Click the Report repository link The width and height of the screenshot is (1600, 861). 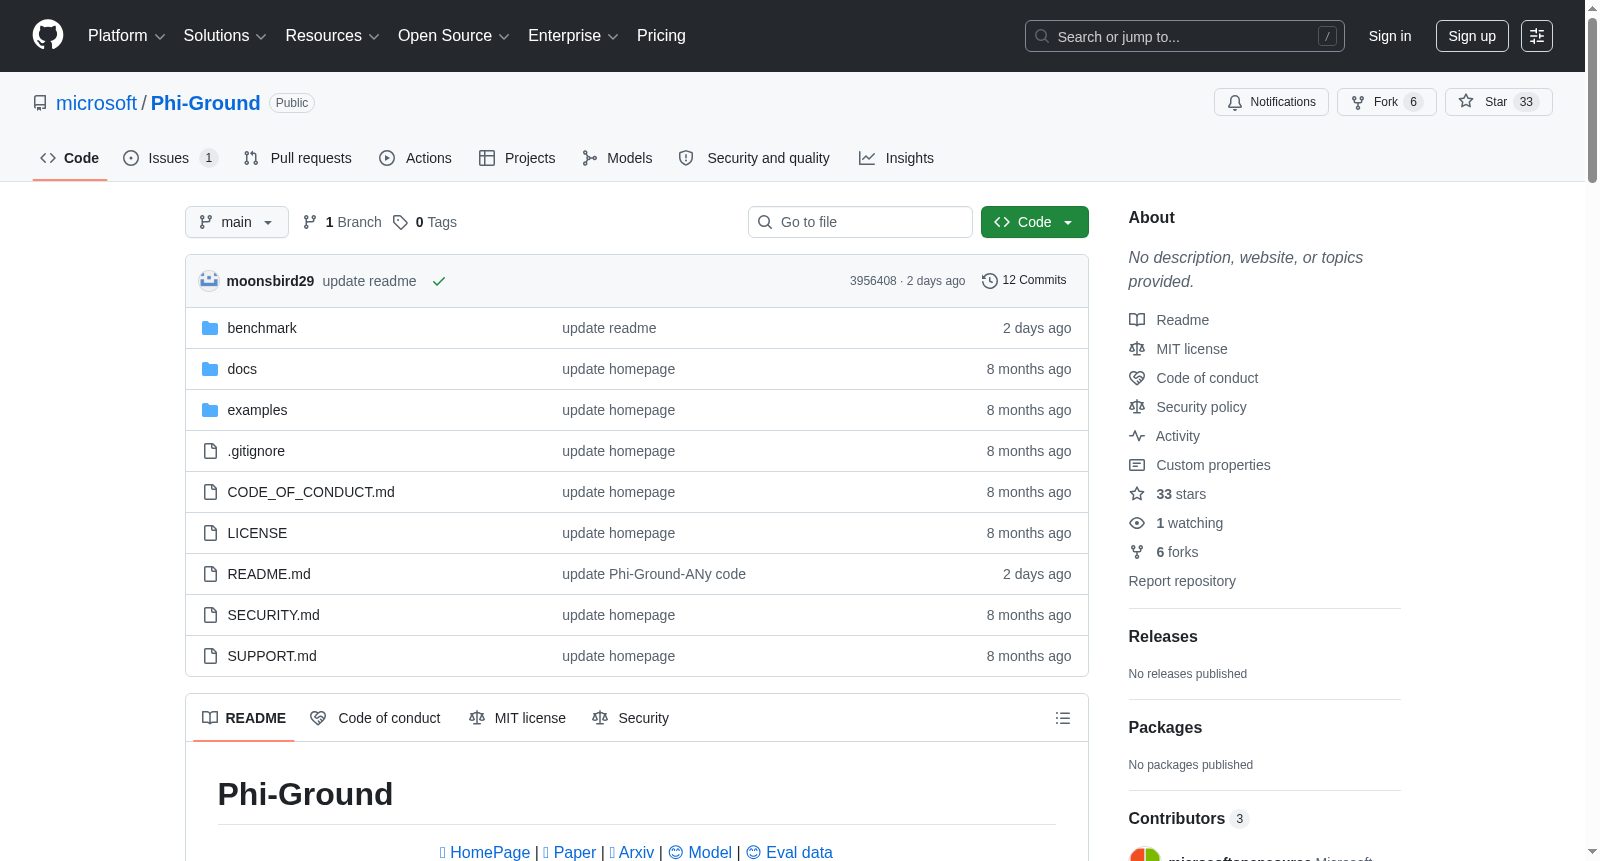pos(1182,581)
